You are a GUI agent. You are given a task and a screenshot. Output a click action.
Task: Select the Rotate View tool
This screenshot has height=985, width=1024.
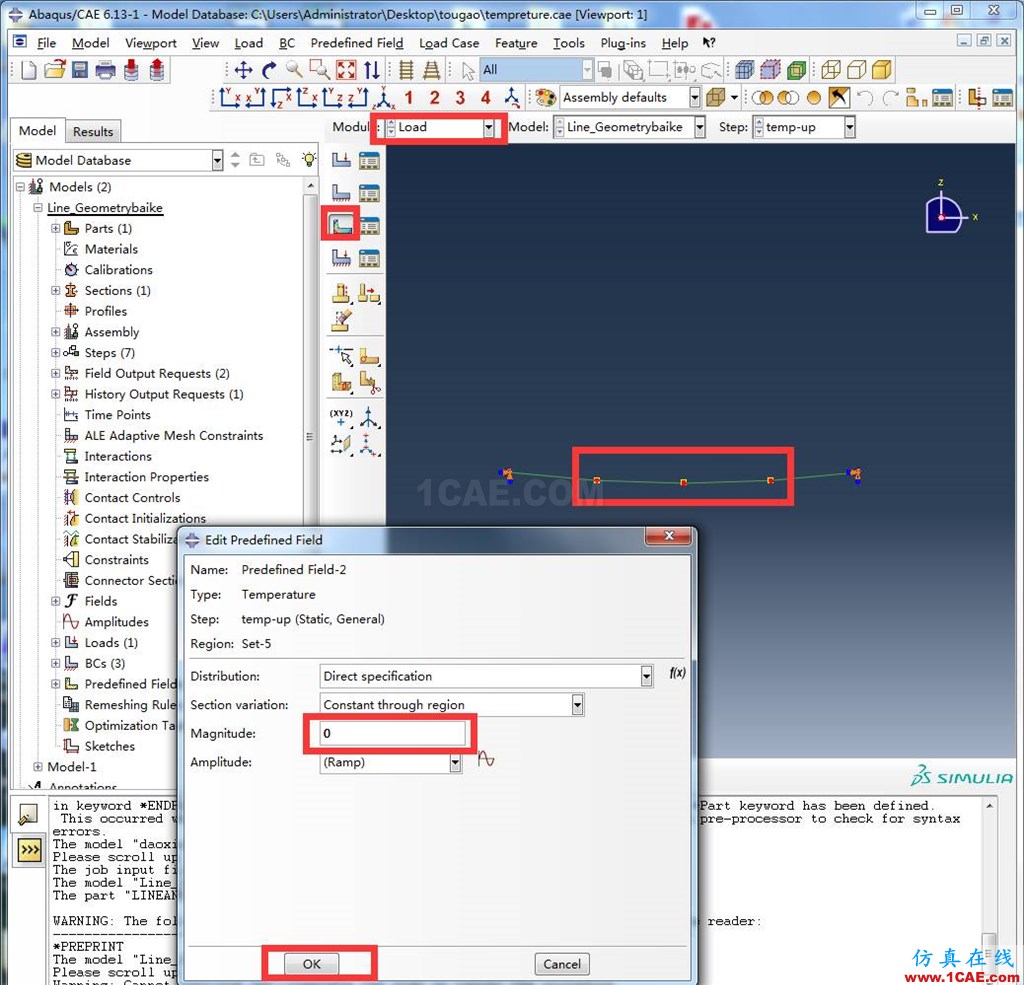tap(269, 70)
